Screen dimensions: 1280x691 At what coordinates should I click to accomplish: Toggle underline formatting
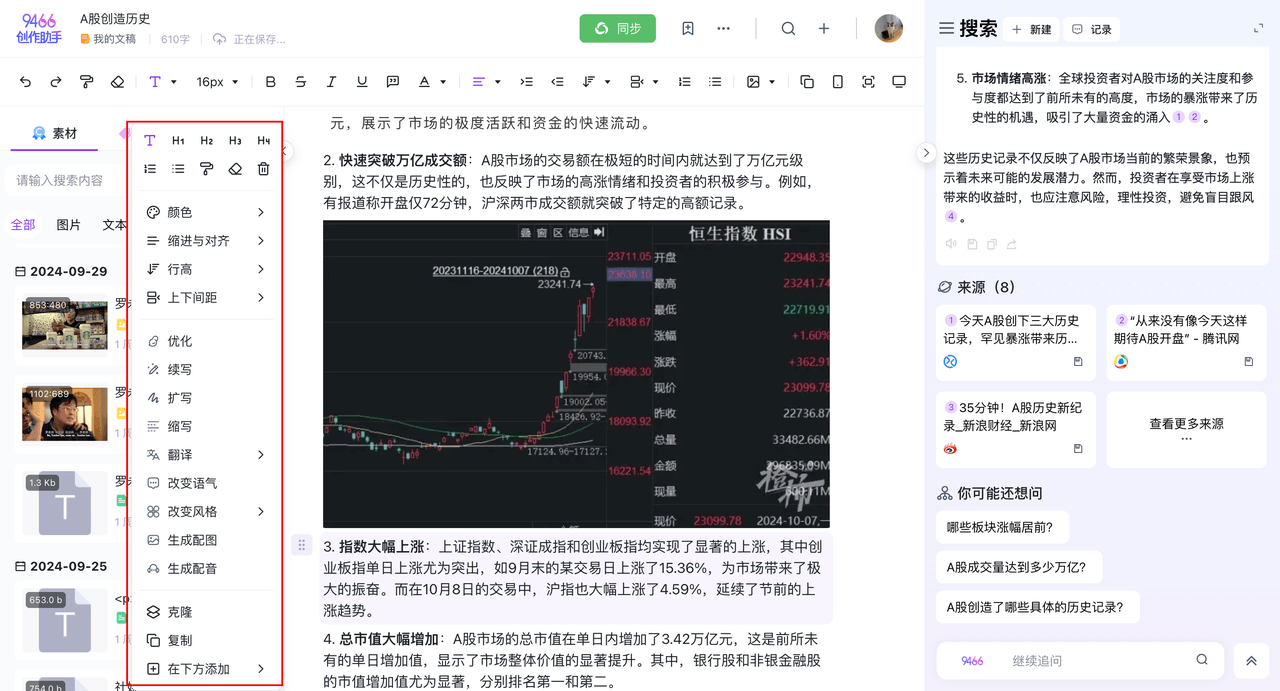362,82
